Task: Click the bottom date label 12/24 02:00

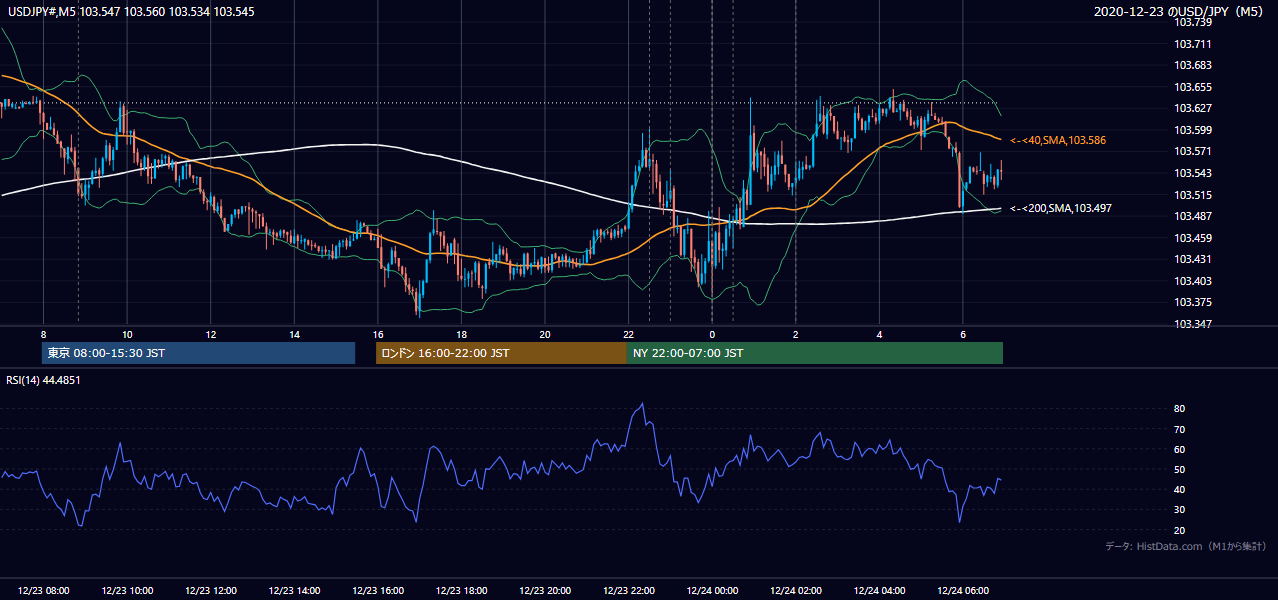Action: point(795,591)
